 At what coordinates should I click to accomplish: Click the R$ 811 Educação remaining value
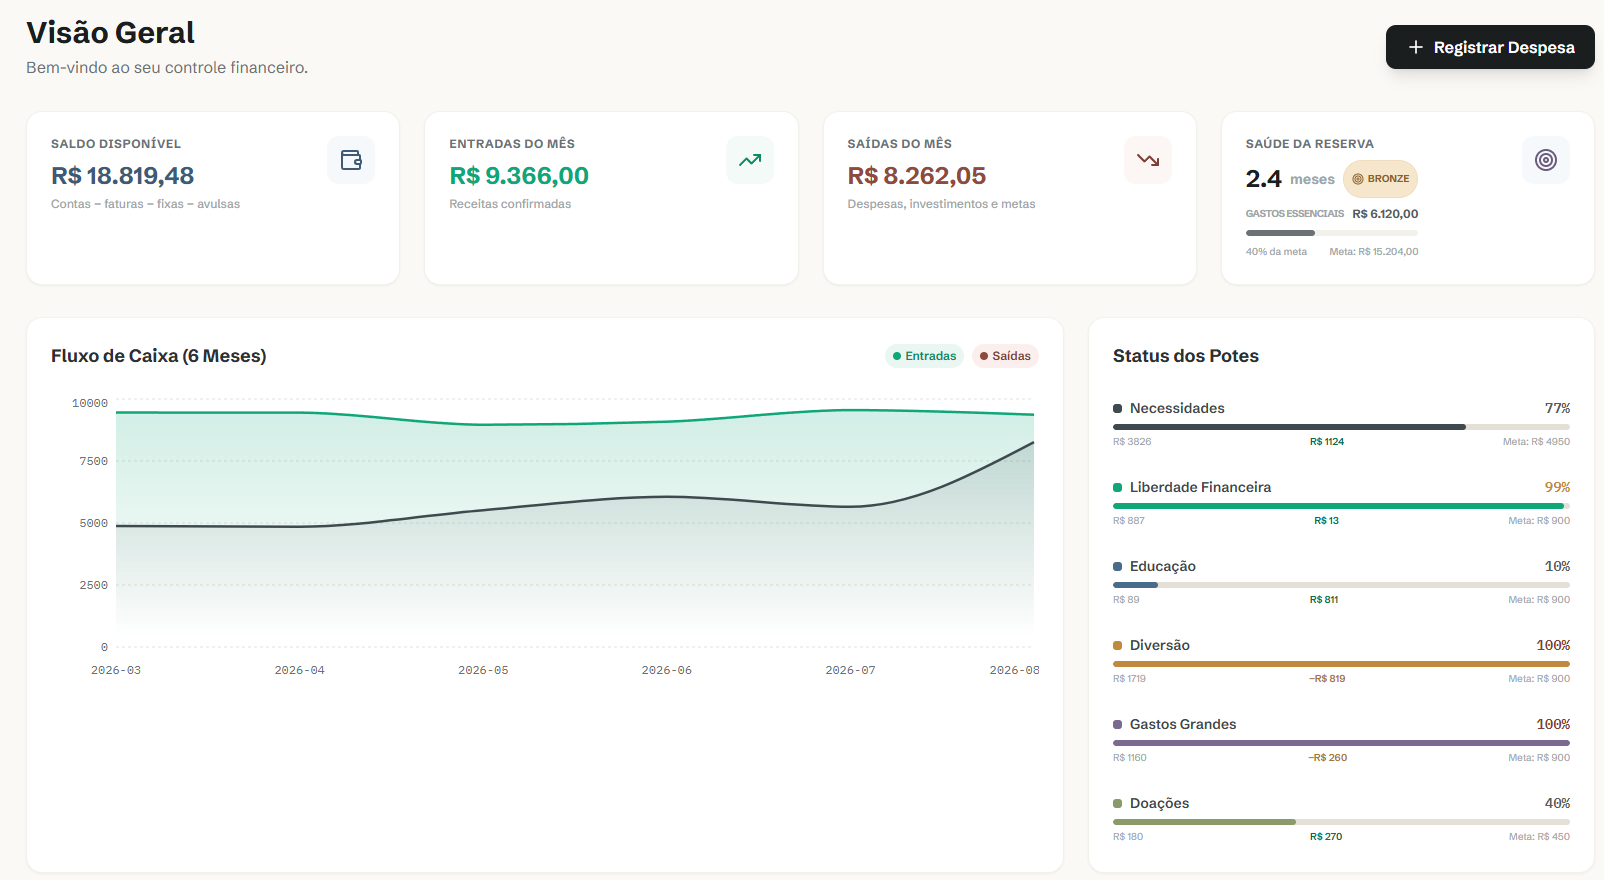click(1324, 600)
